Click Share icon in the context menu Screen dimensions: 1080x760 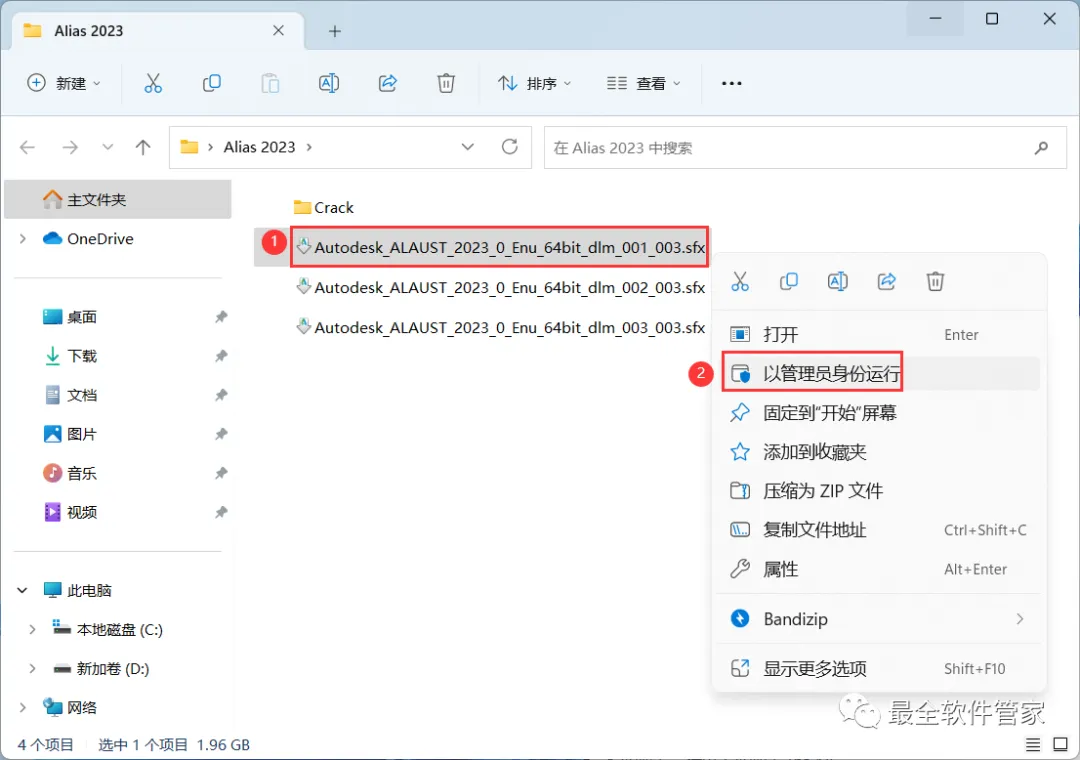[x=886, y=281]
